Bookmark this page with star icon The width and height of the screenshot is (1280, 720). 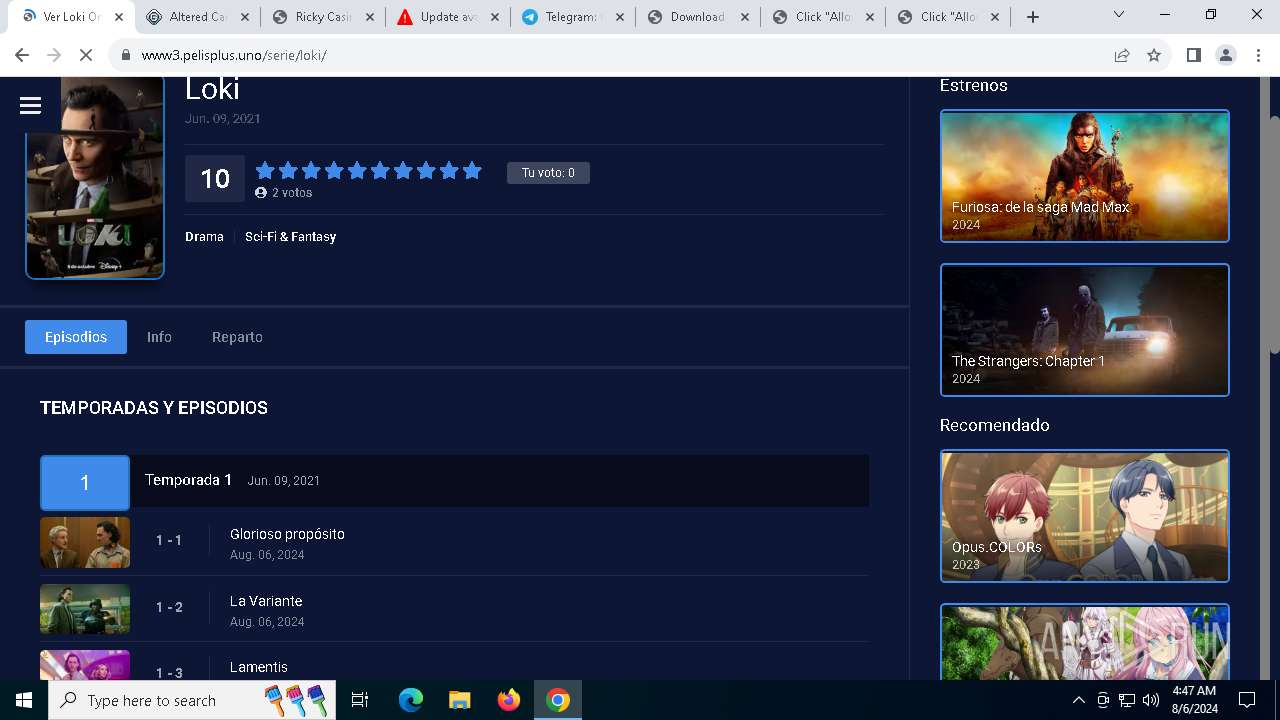(x=1154, y=55)
